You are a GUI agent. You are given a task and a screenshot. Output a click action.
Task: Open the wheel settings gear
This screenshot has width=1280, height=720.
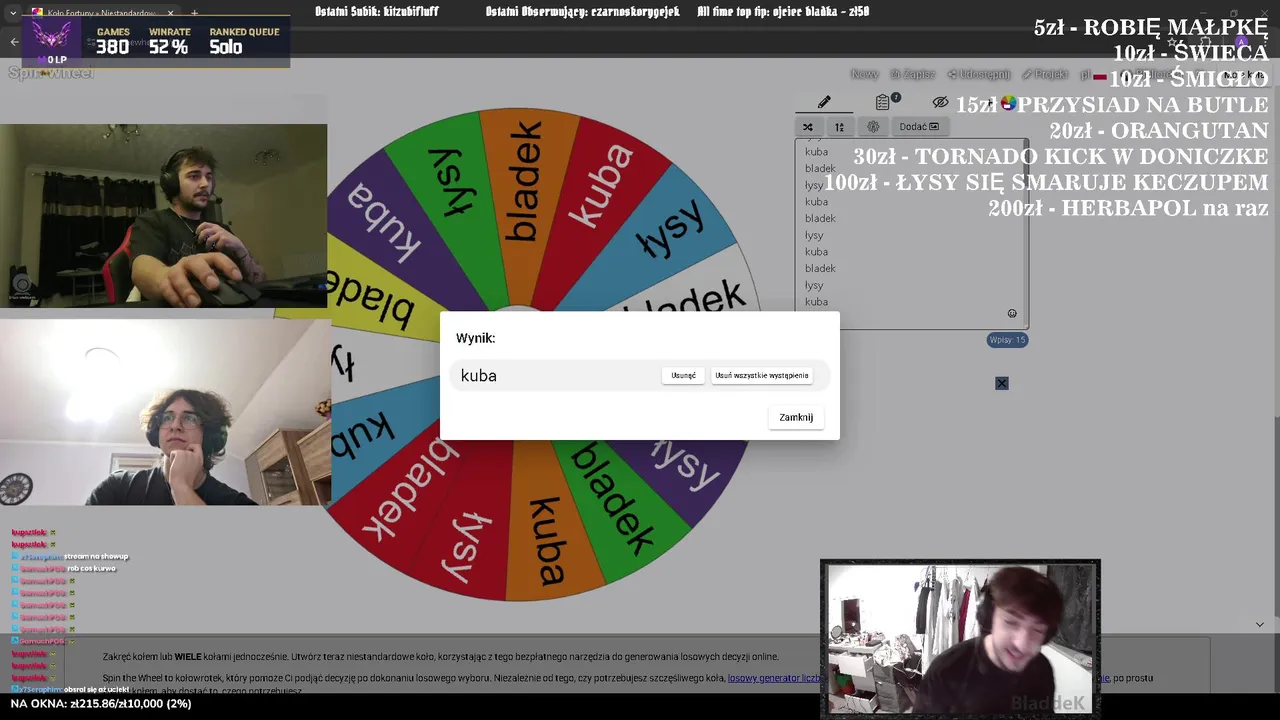pyautogui.click(x=873, y=127)
